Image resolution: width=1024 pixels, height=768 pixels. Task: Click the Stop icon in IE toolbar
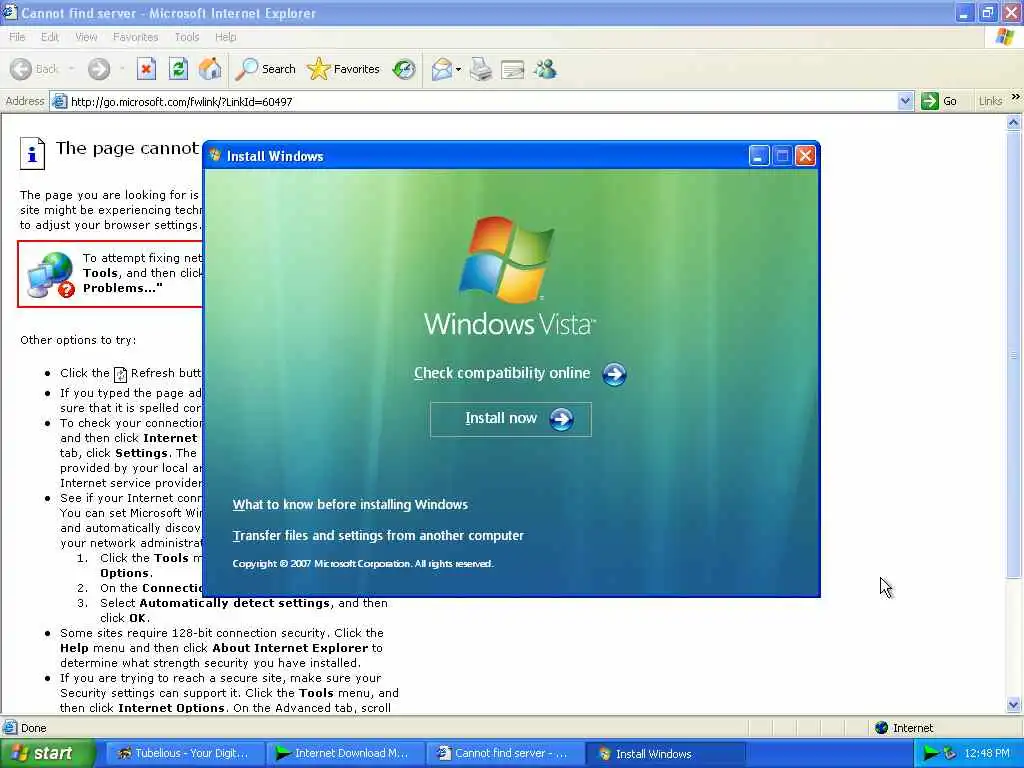click(x=146, y=69)
